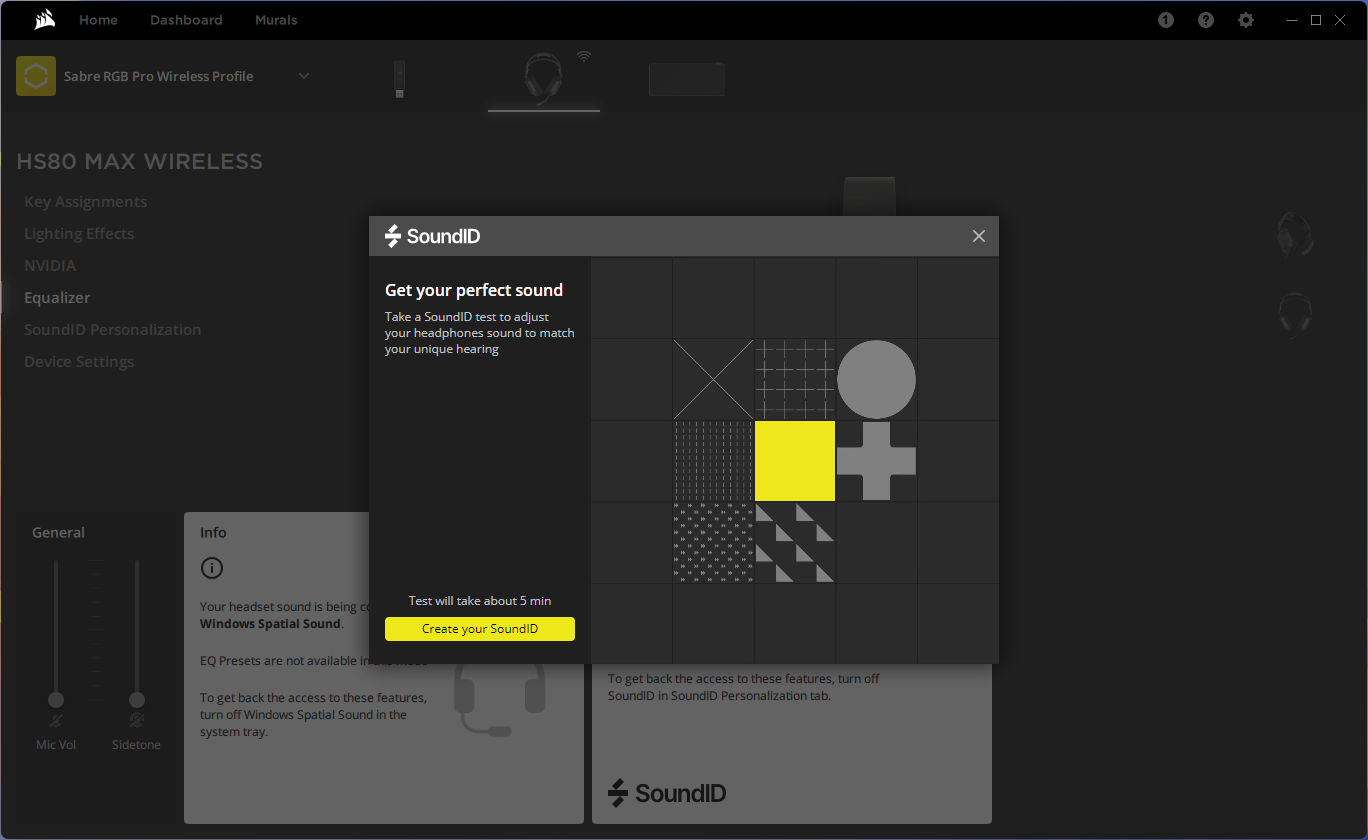Click the gray plus shape tile
The height and width of the screenshot is (840, 1368).
(x=876, y=461)
